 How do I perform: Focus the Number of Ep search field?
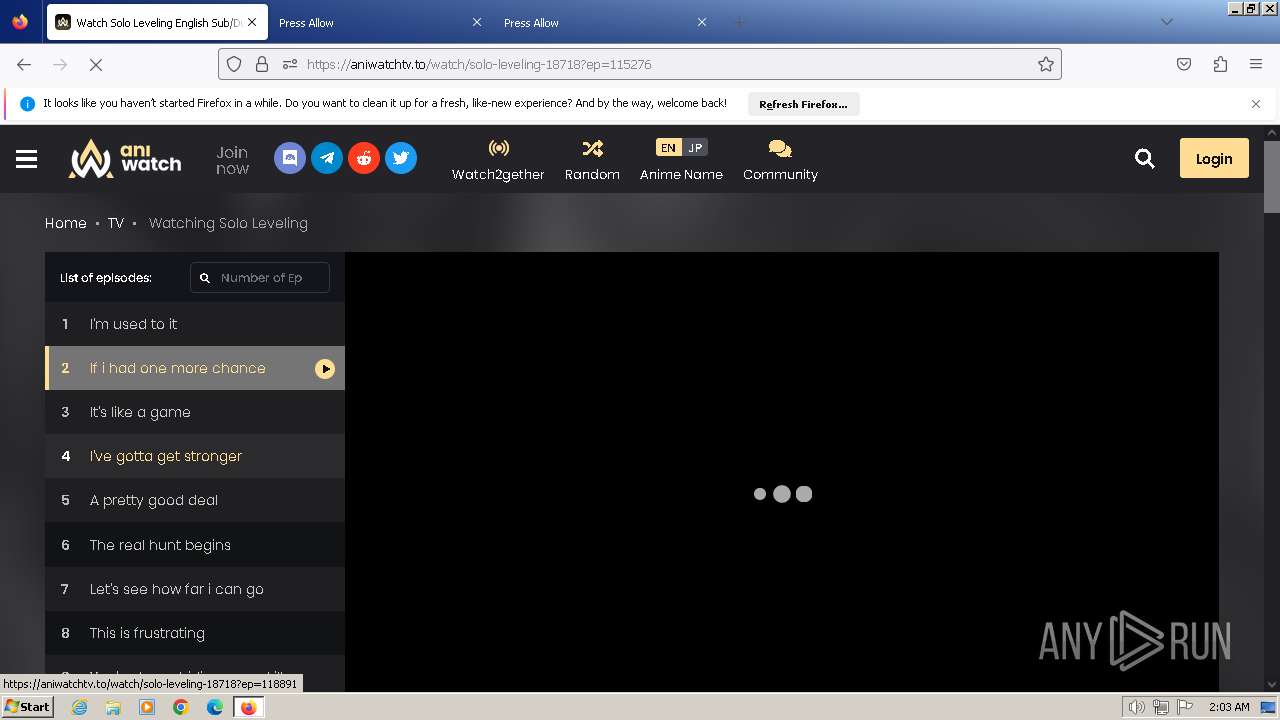tap(260, 278)
